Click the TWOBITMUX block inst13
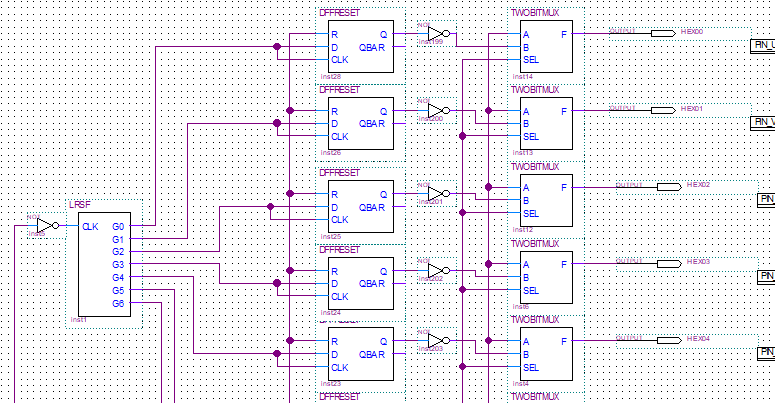Image resolution: width=775 pixels, height=403 pixels. (x=542, y=123)
